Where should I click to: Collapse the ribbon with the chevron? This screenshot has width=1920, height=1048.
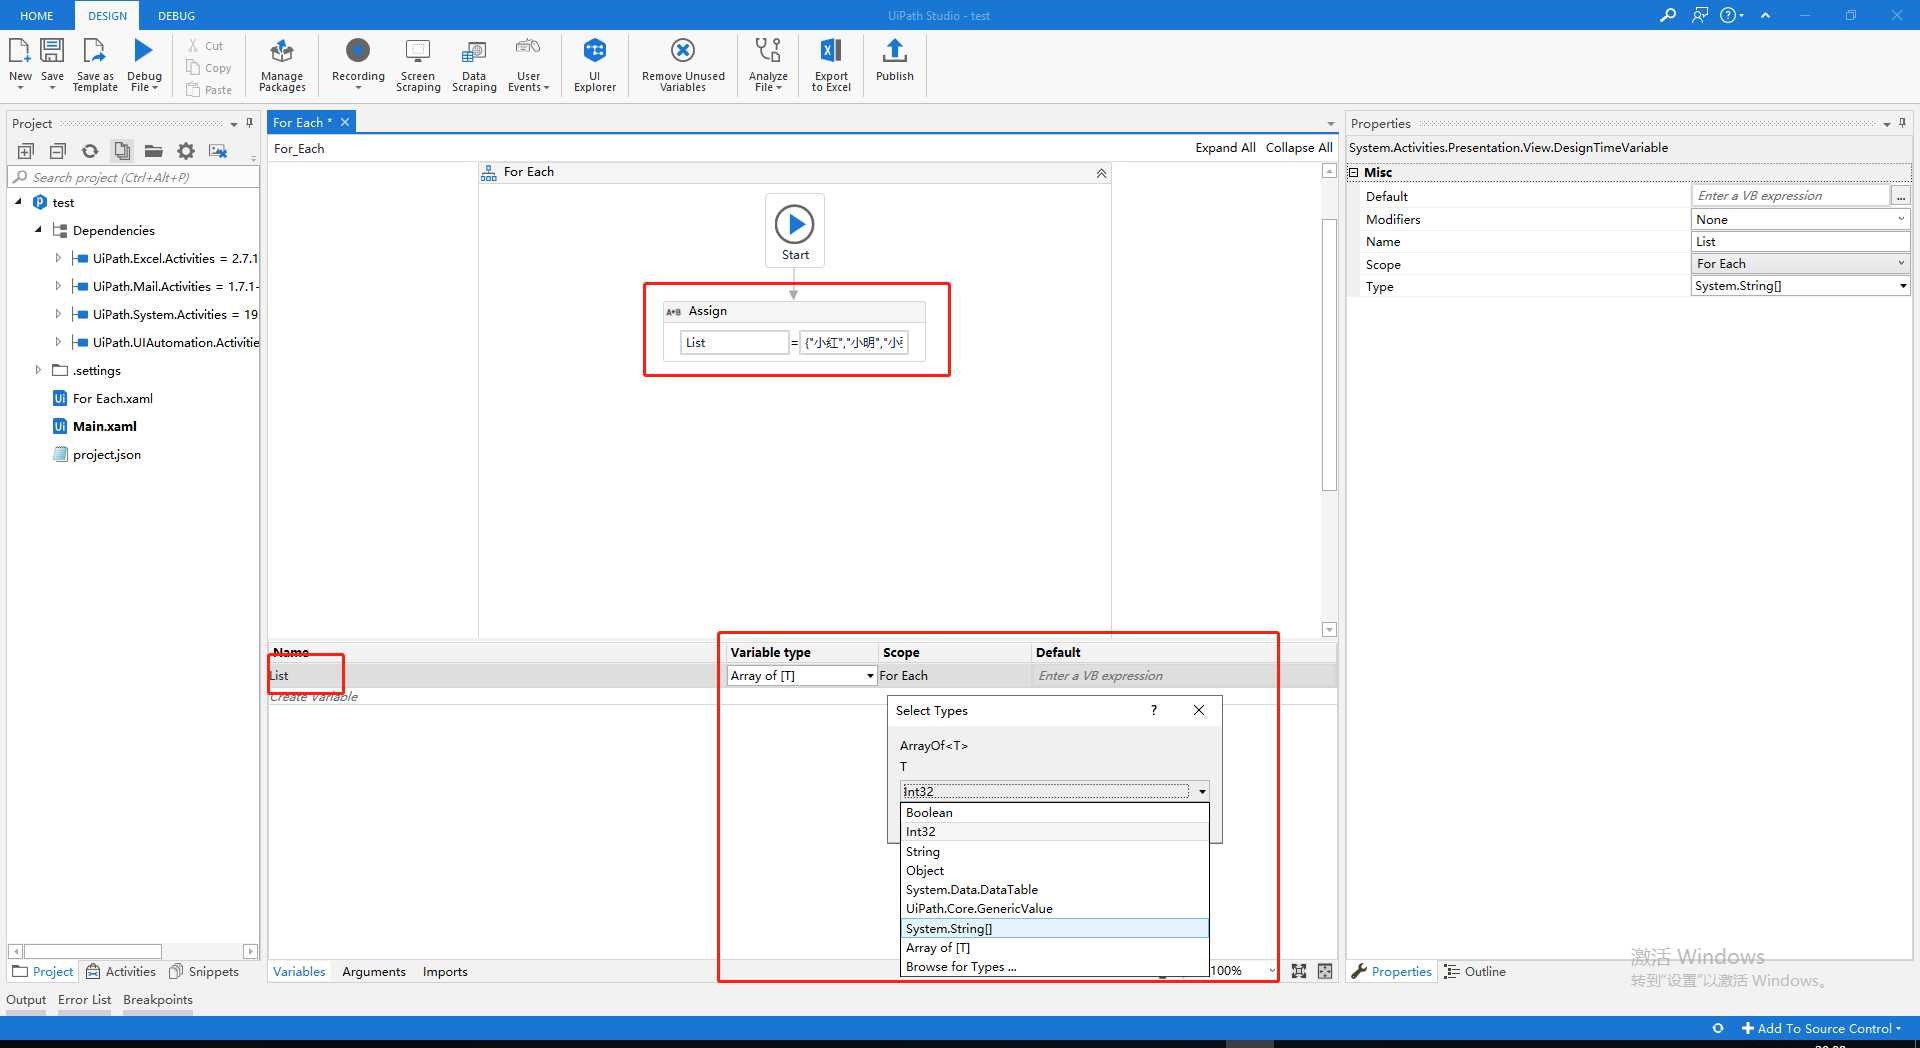1766,15
